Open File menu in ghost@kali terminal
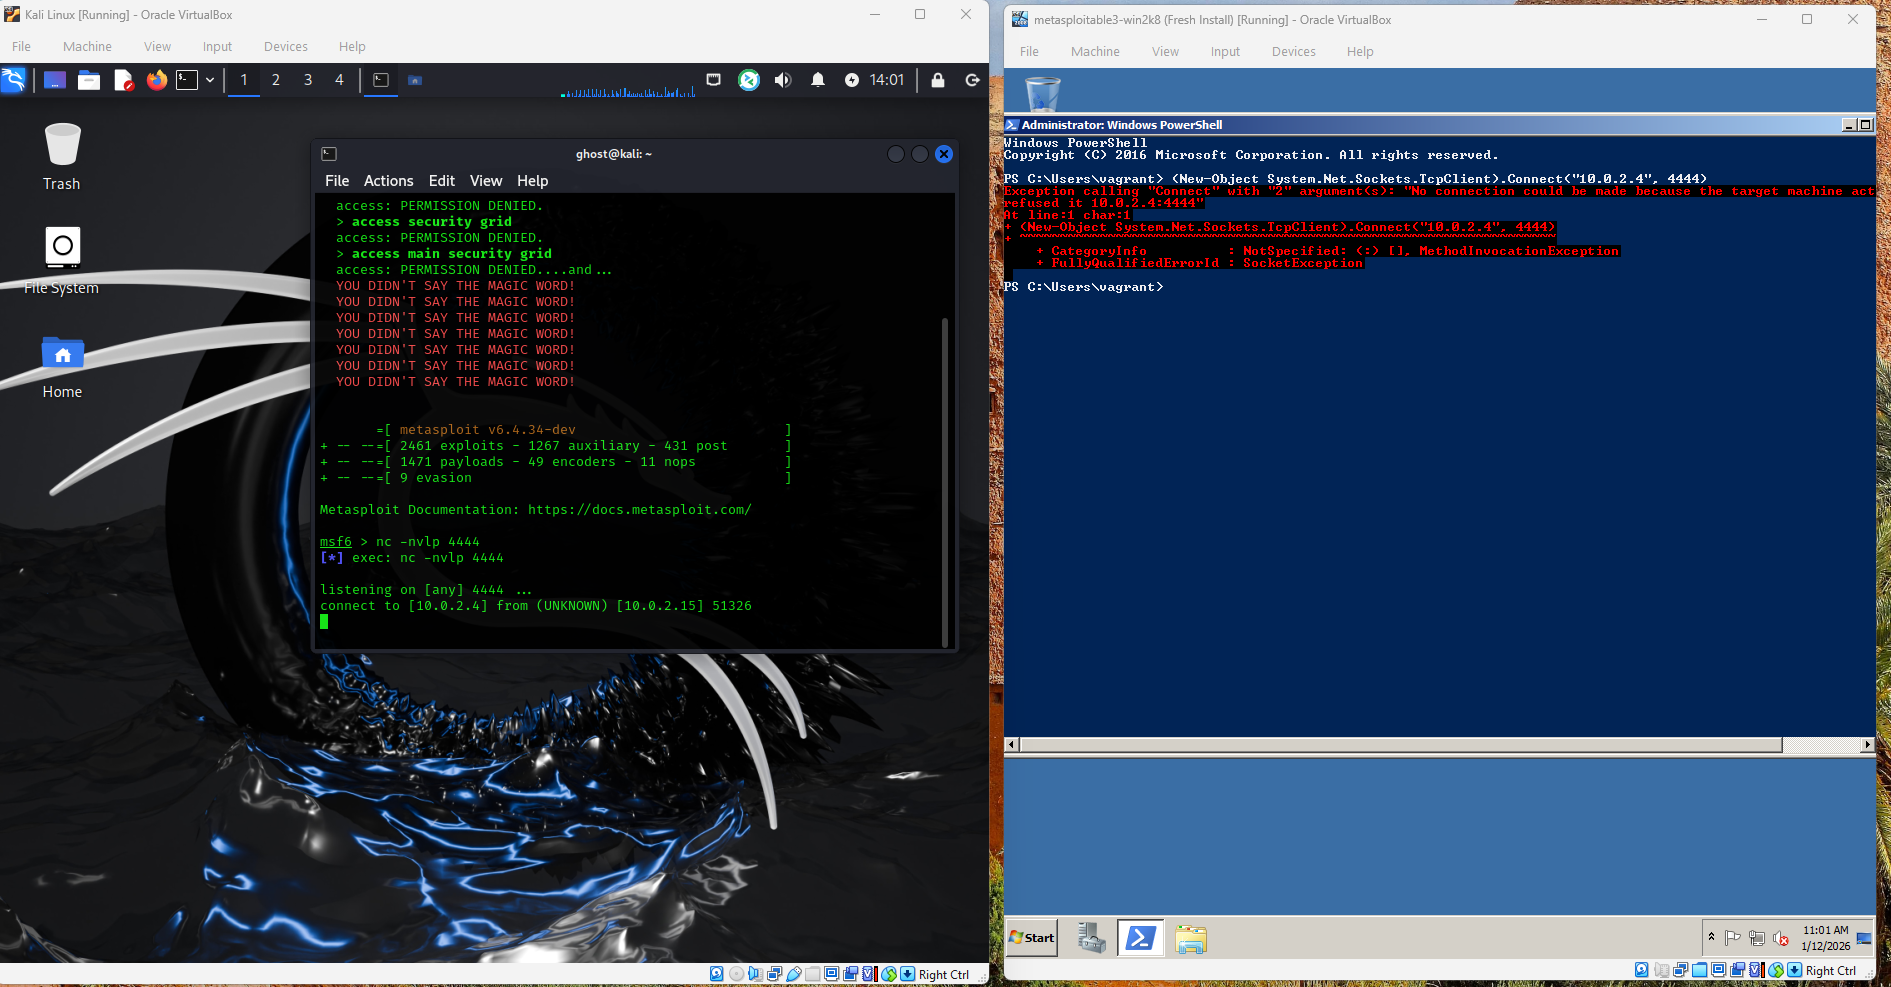1891x987 pixels. tap(337, 181)
